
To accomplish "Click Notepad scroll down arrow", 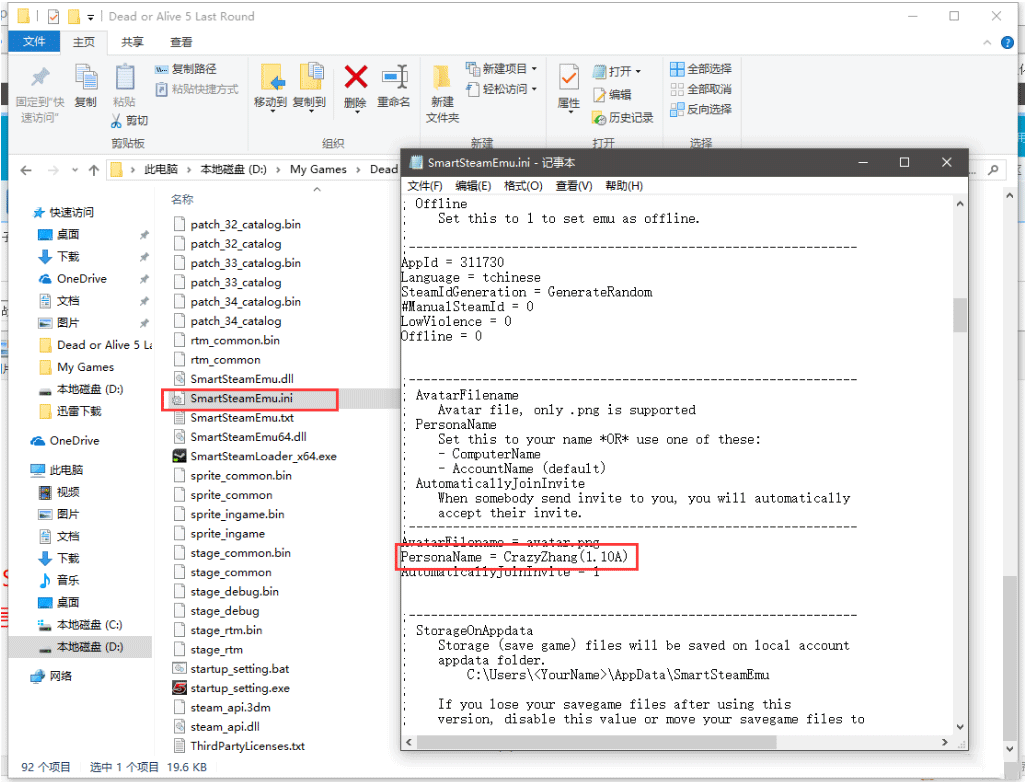I will click(x=960, y=726).
